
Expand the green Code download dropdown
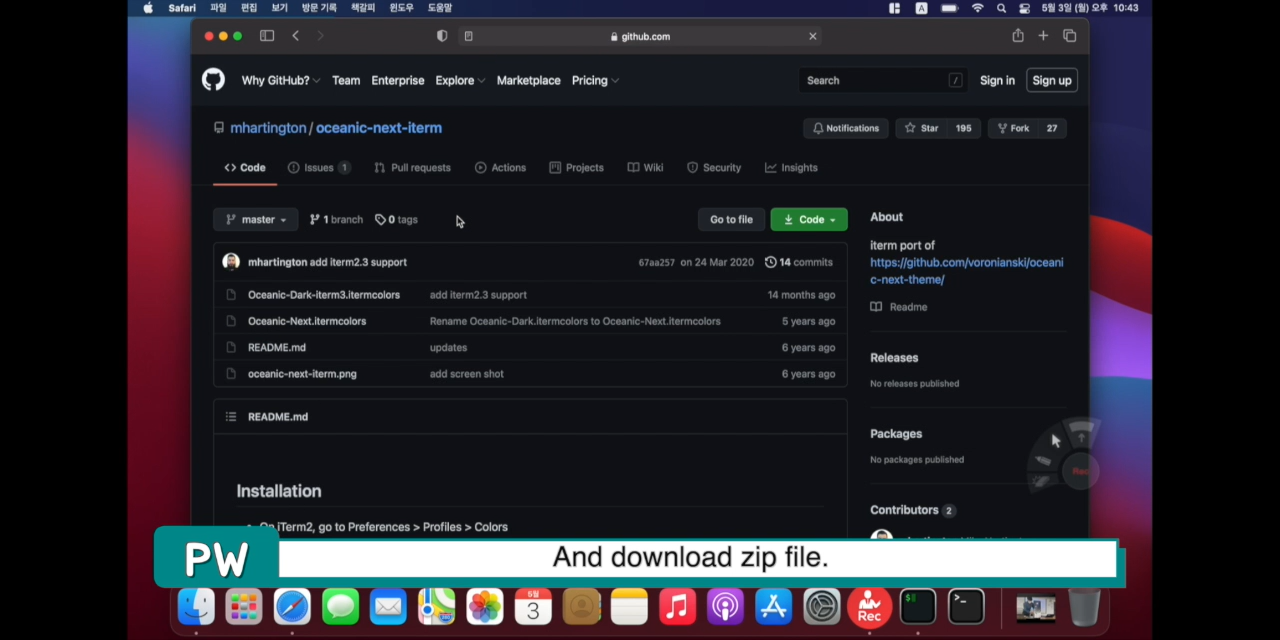pos(809,220)
